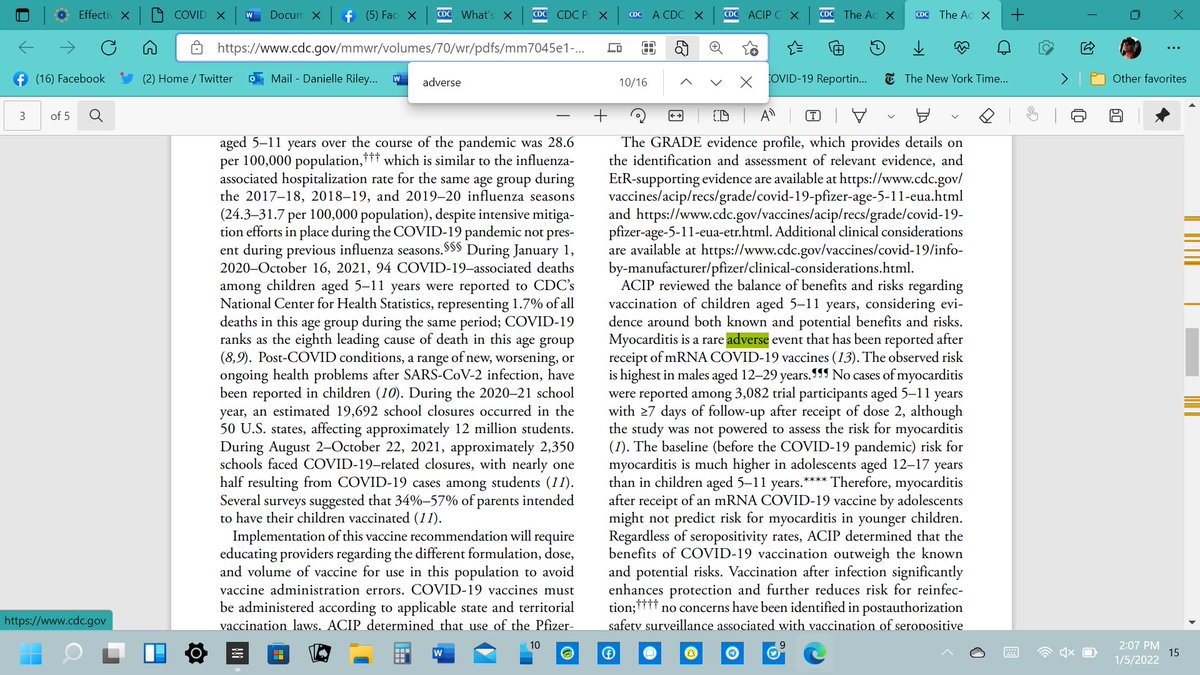The image size is (1200, 675).
Task: Click the PDF page number field
Action: [x=23, y=116]
